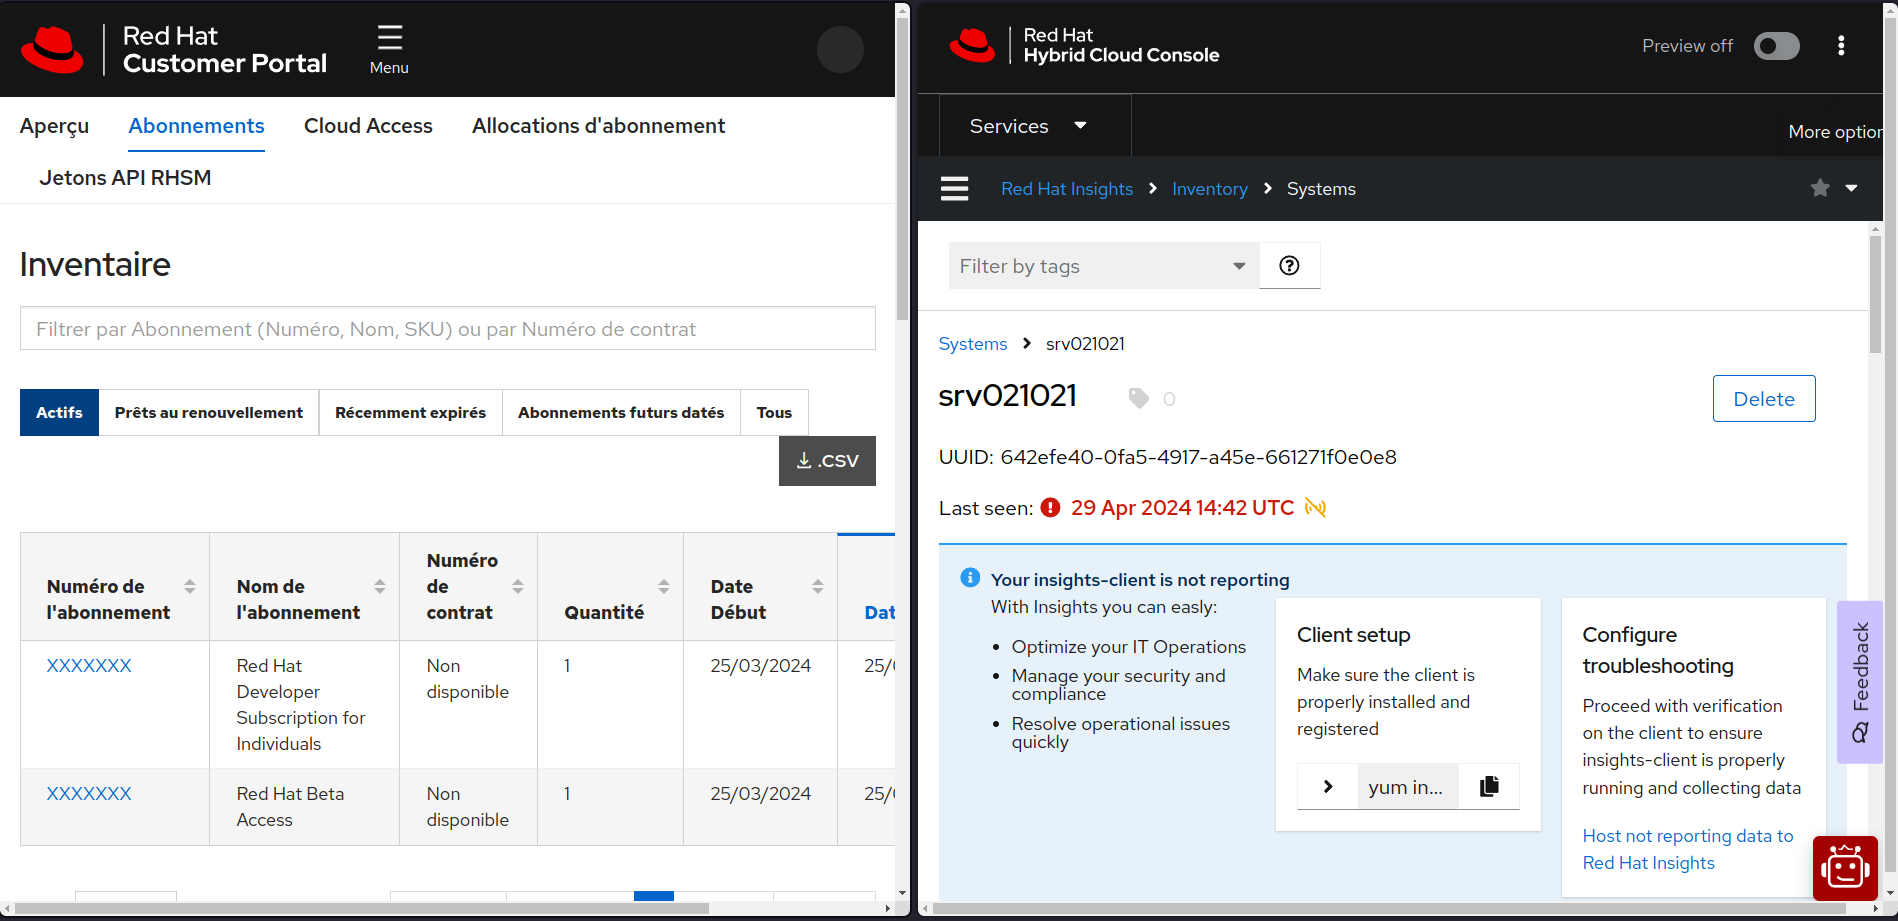Select the Actifs filter tab
Image resolution: width=1898 pixels, height=921 pixels.
pyautogui.click(x=59, y=412)
